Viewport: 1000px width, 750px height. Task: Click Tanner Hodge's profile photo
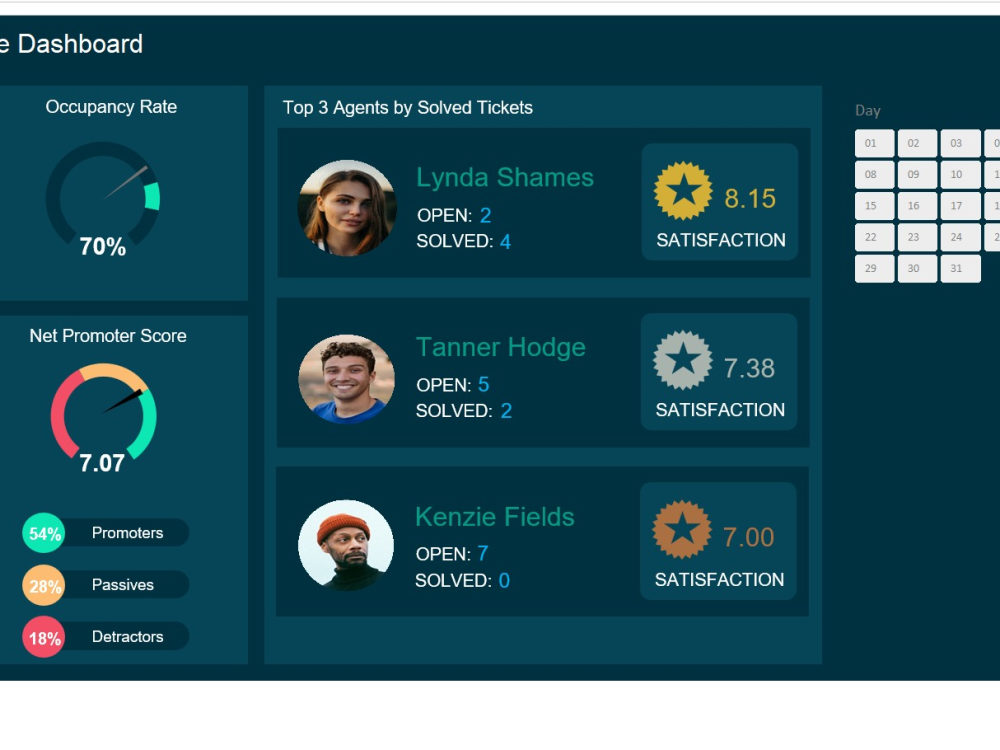pyautogui.click(x=346, y=377)
